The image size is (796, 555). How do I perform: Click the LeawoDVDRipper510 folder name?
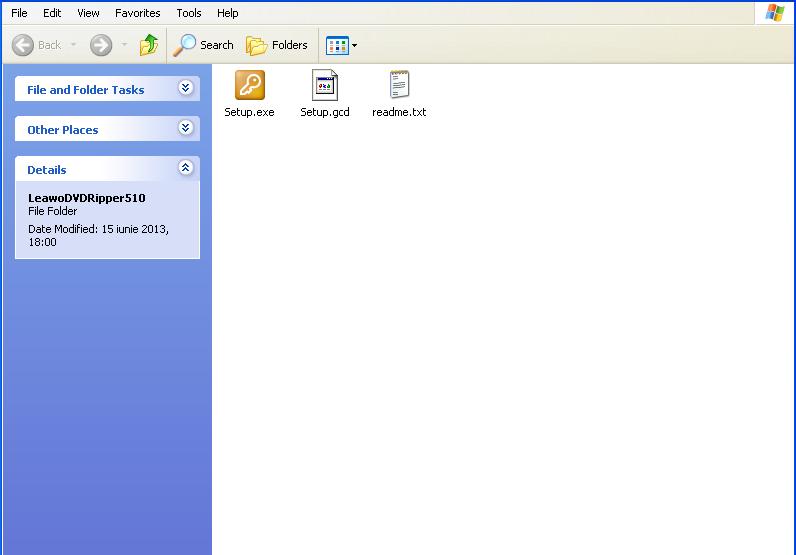point(87,198)
